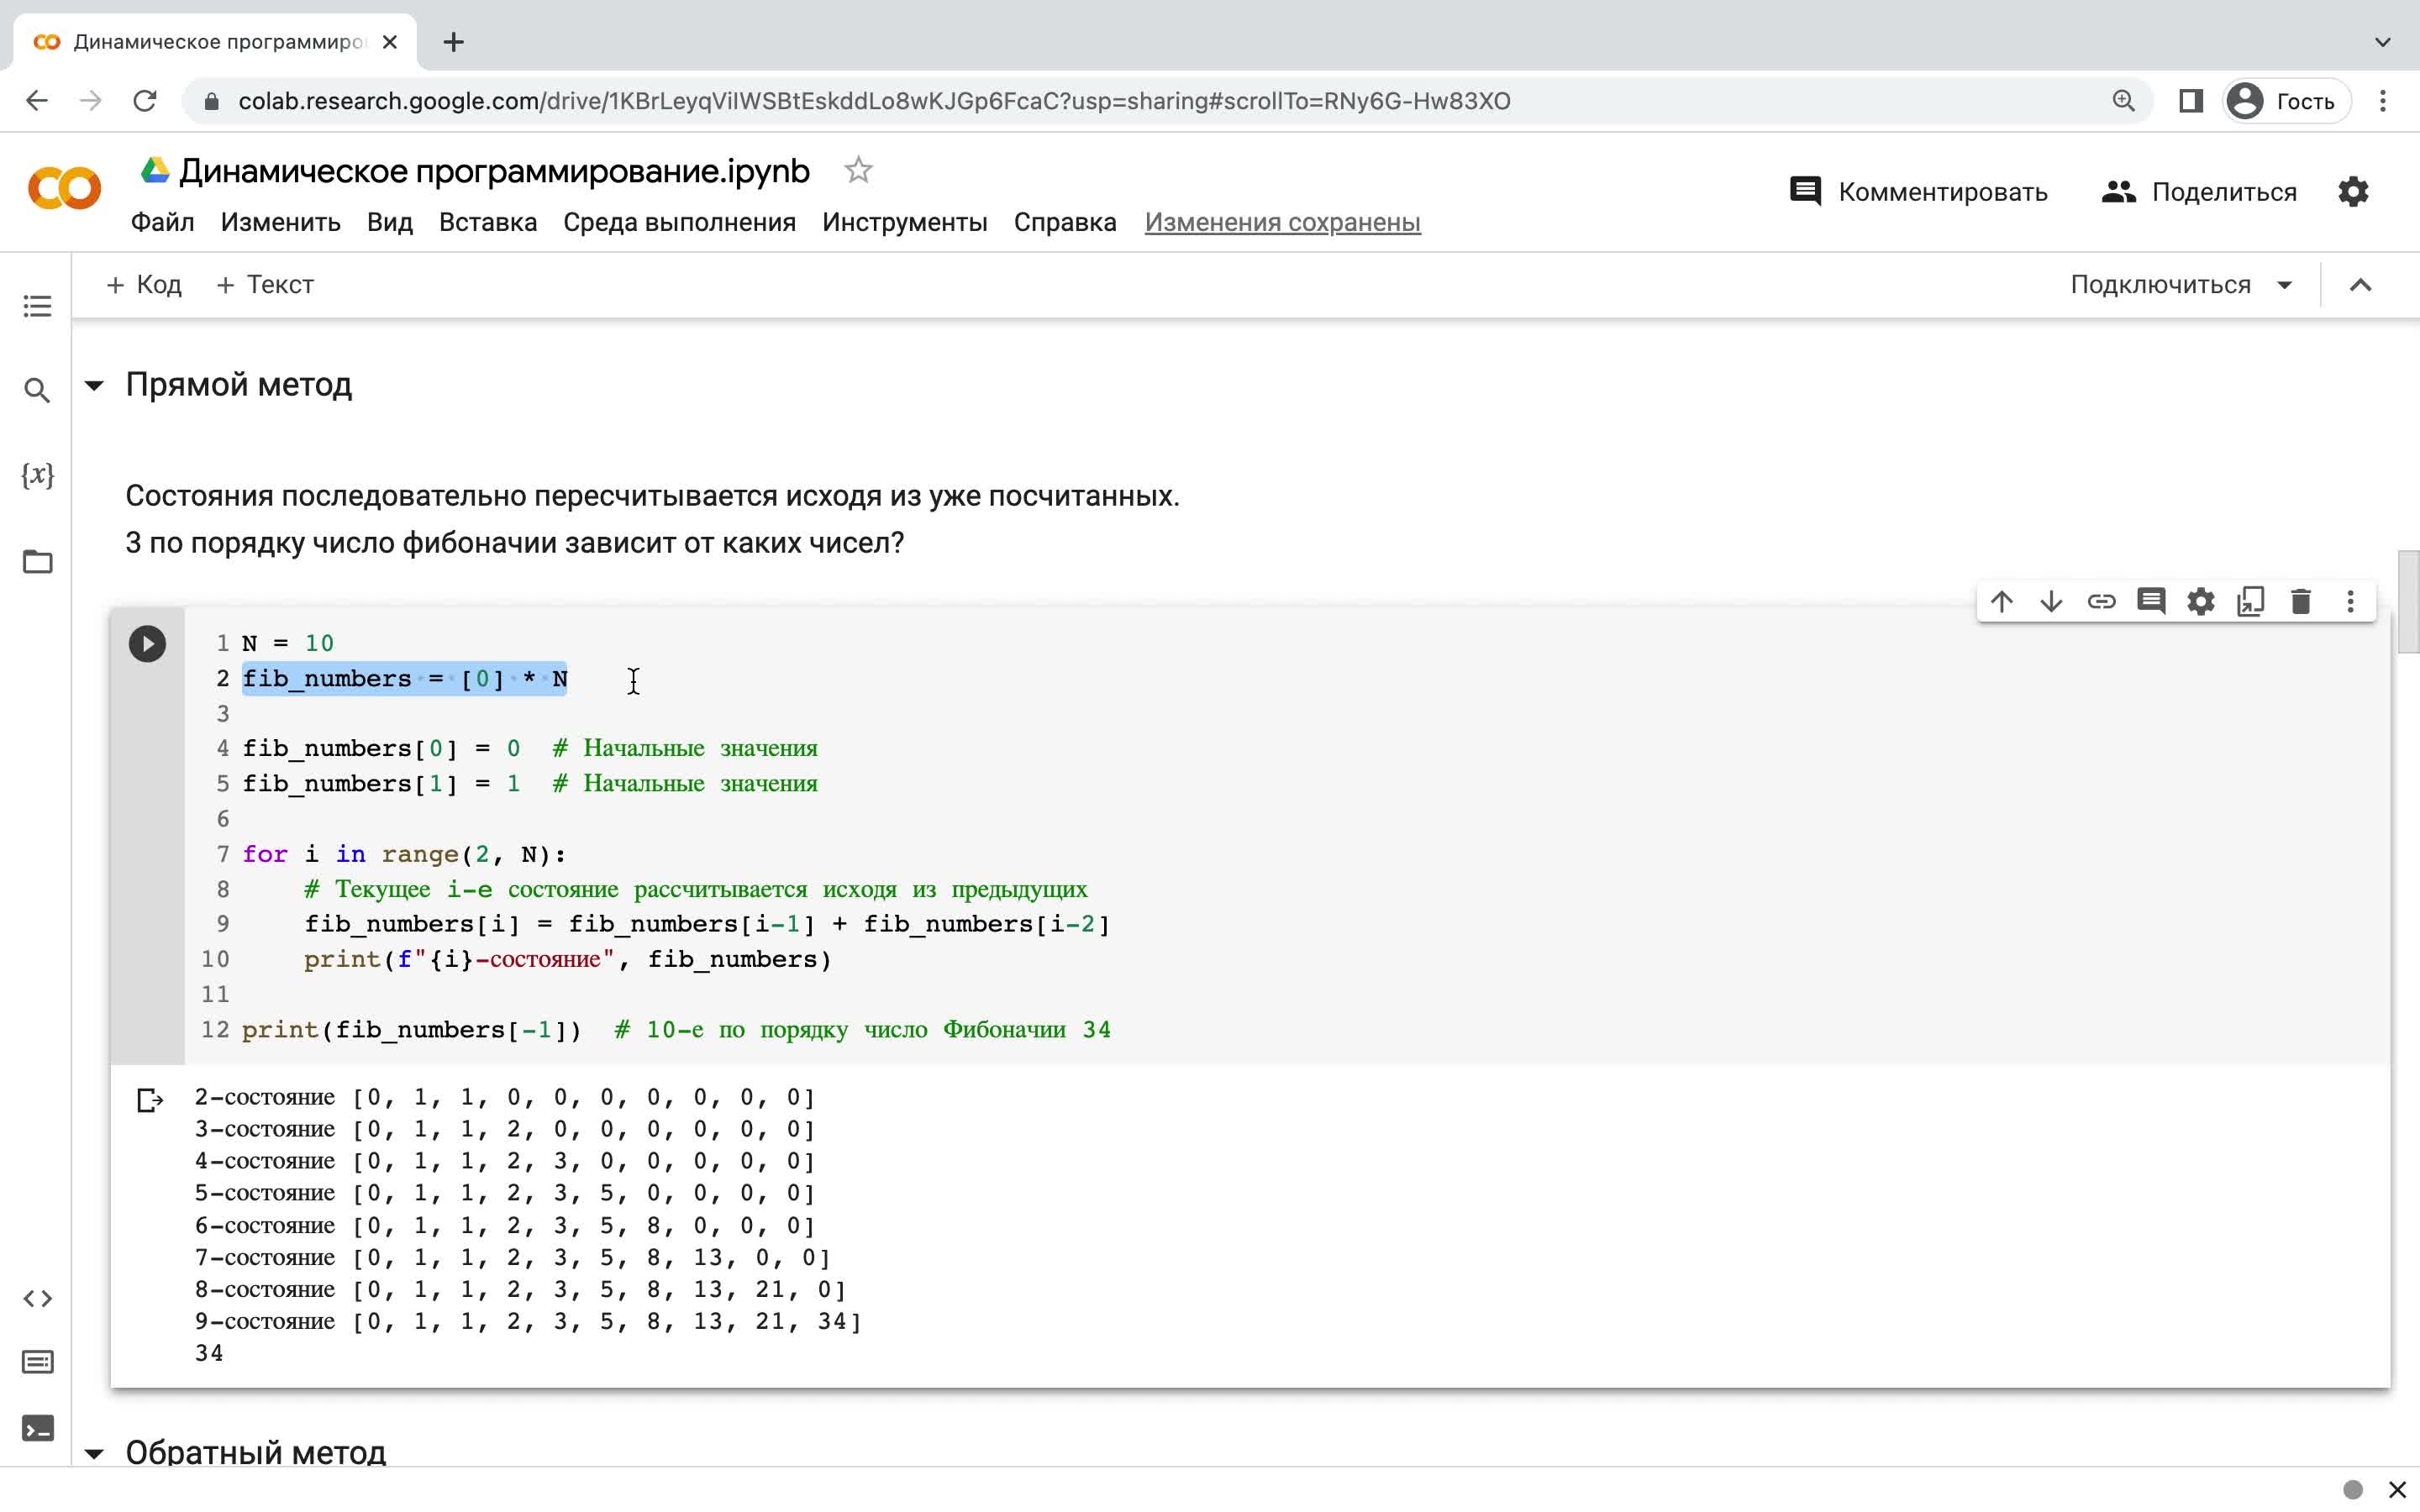Open browser zoom indicator icon
The height and width of the screenshot is (1512, 2420).
click(x=2123, y=101)
